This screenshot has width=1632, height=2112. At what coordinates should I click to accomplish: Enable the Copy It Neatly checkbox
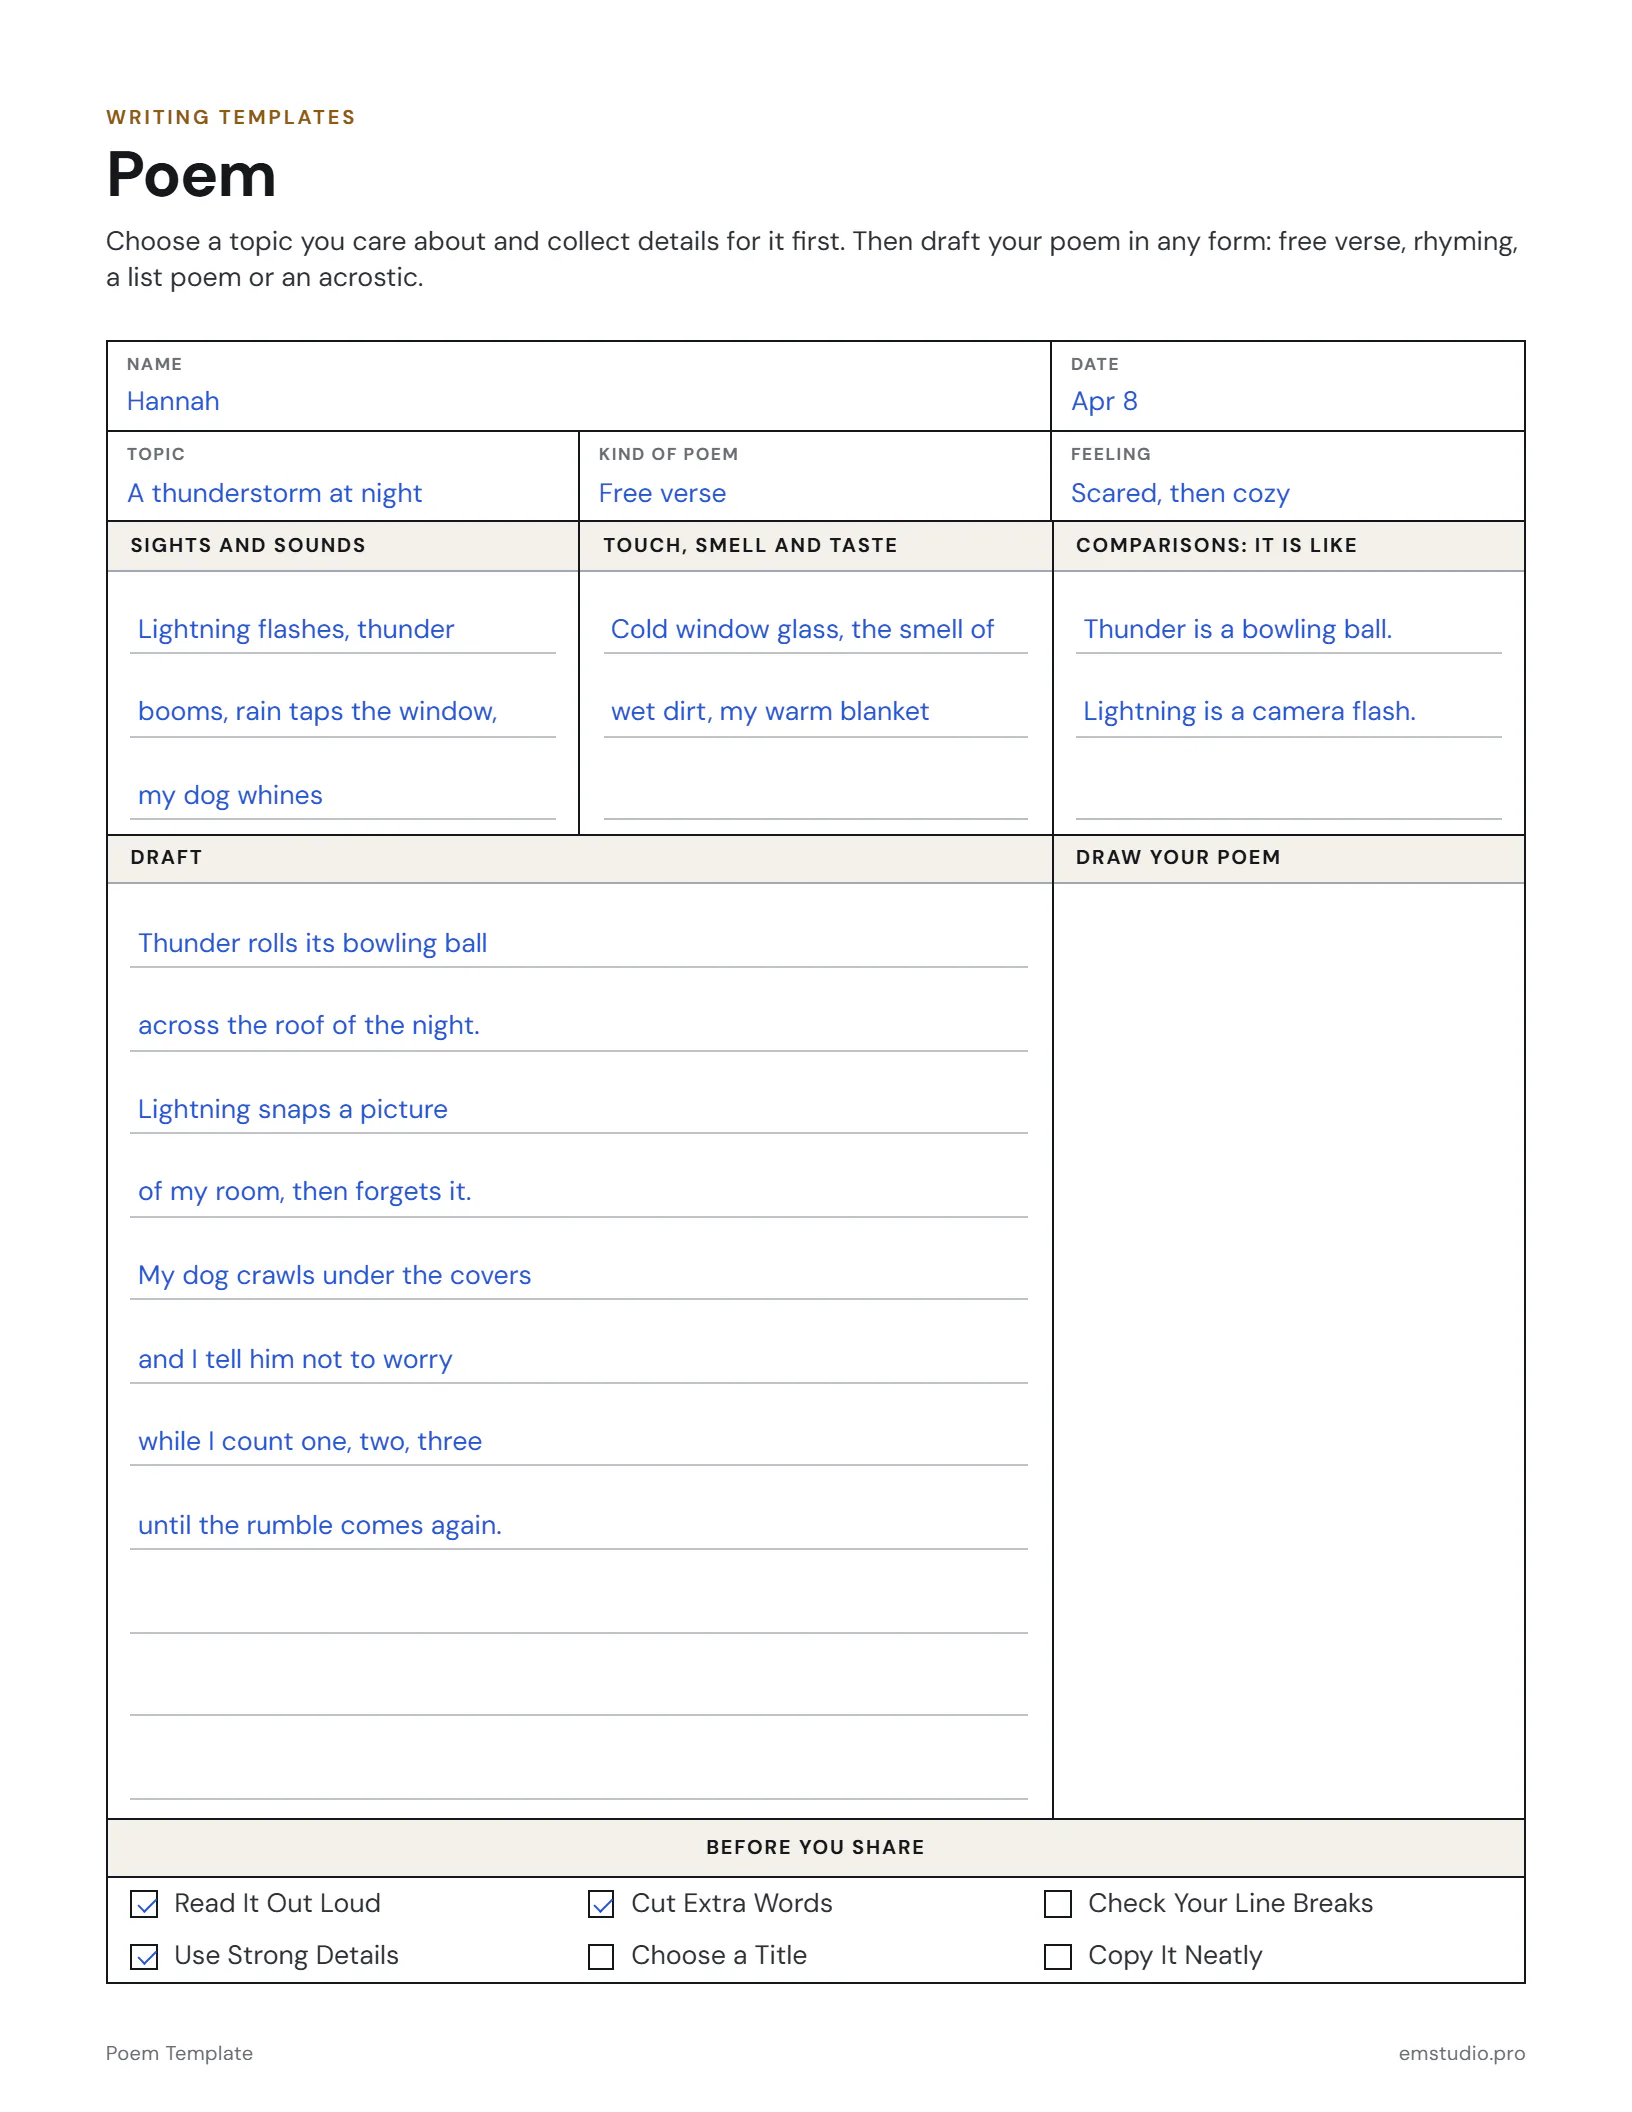pyautogui.click(x=1058, y=1956)
